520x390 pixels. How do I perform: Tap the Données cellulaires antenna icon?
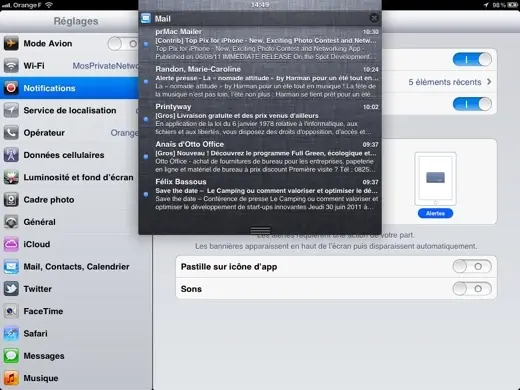click(x=11, y=155)
